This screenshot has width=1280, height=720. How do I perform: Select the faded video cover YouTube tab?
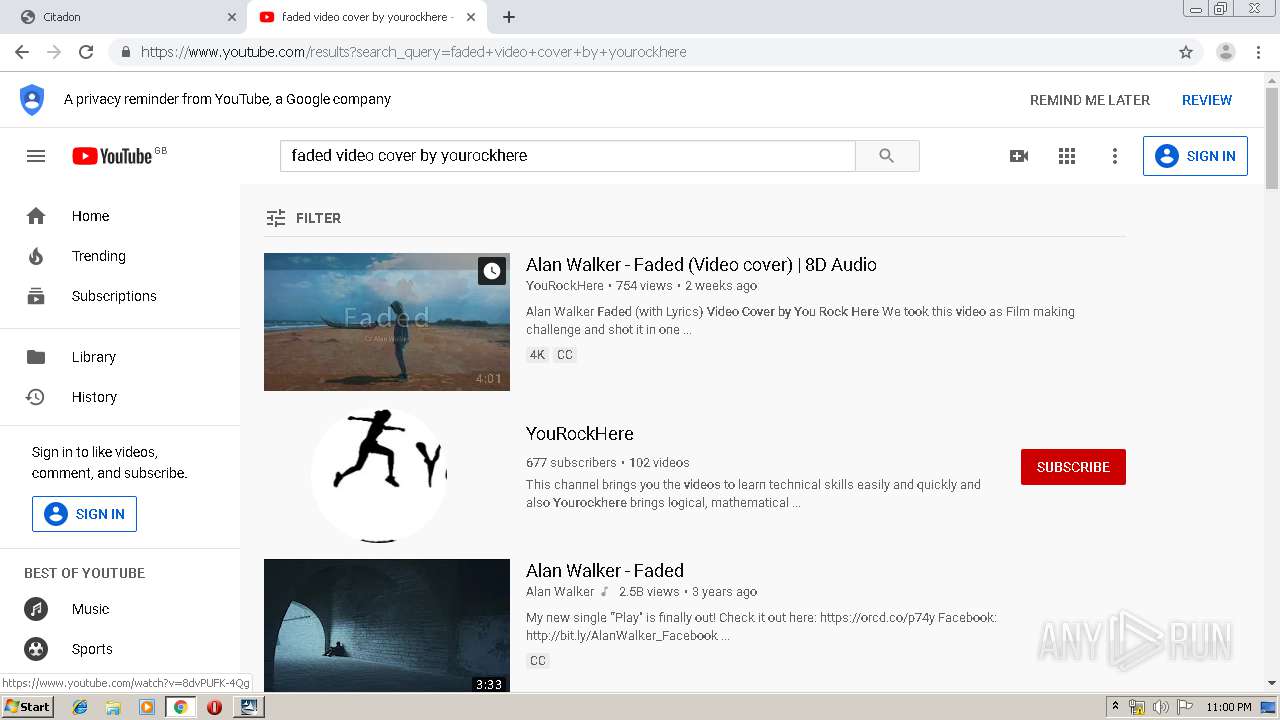tap(366, 17)
